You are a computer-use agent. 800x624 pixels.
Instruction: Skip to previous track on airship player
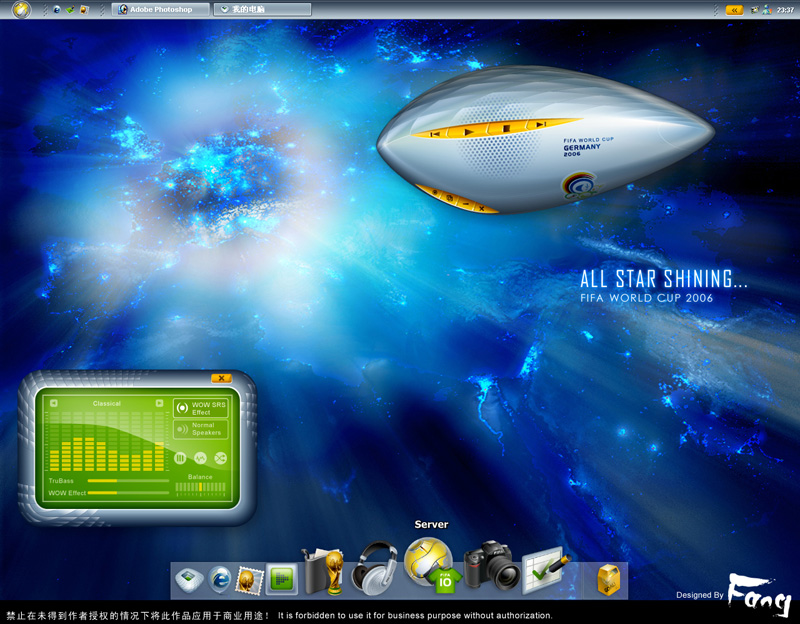click(x=435, y=134)
